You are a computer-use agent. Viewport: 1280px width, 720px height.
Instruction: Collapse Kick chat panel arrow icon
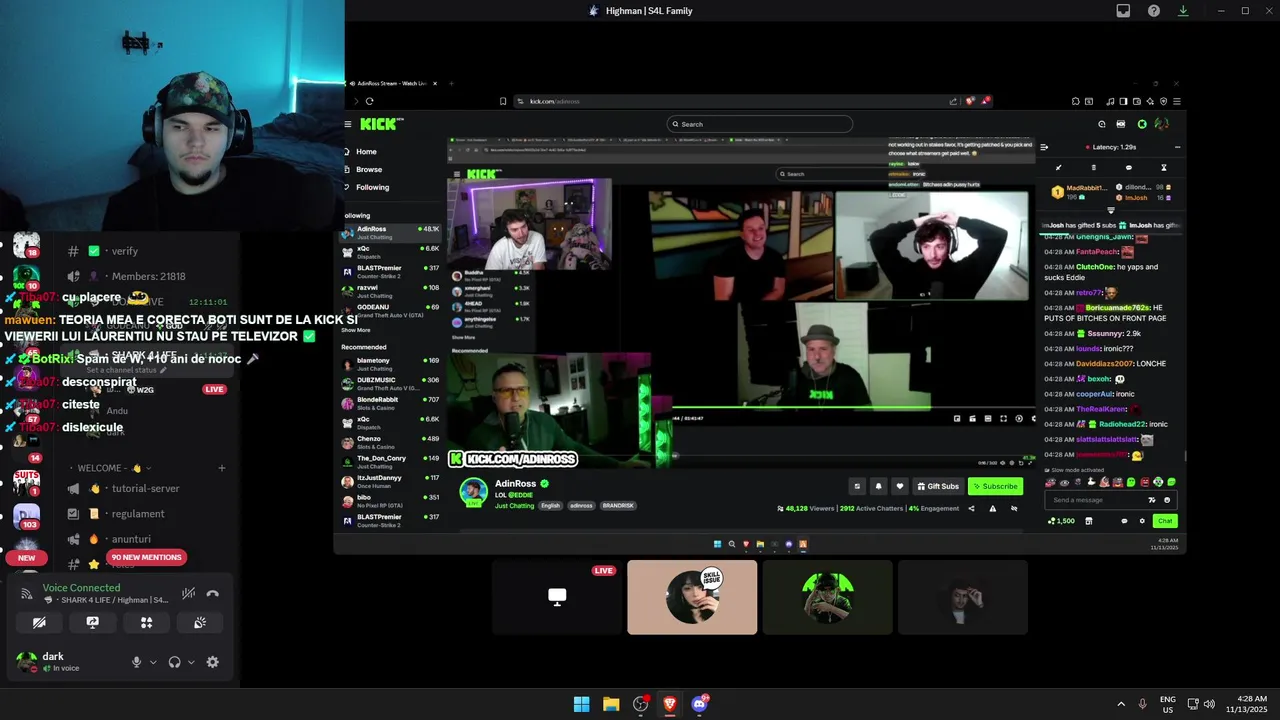(1044, 147)
